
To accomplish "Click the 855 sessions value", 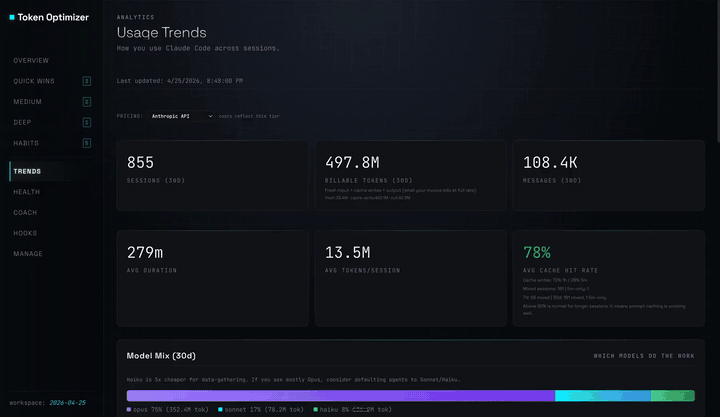I will tap(141, 163).
